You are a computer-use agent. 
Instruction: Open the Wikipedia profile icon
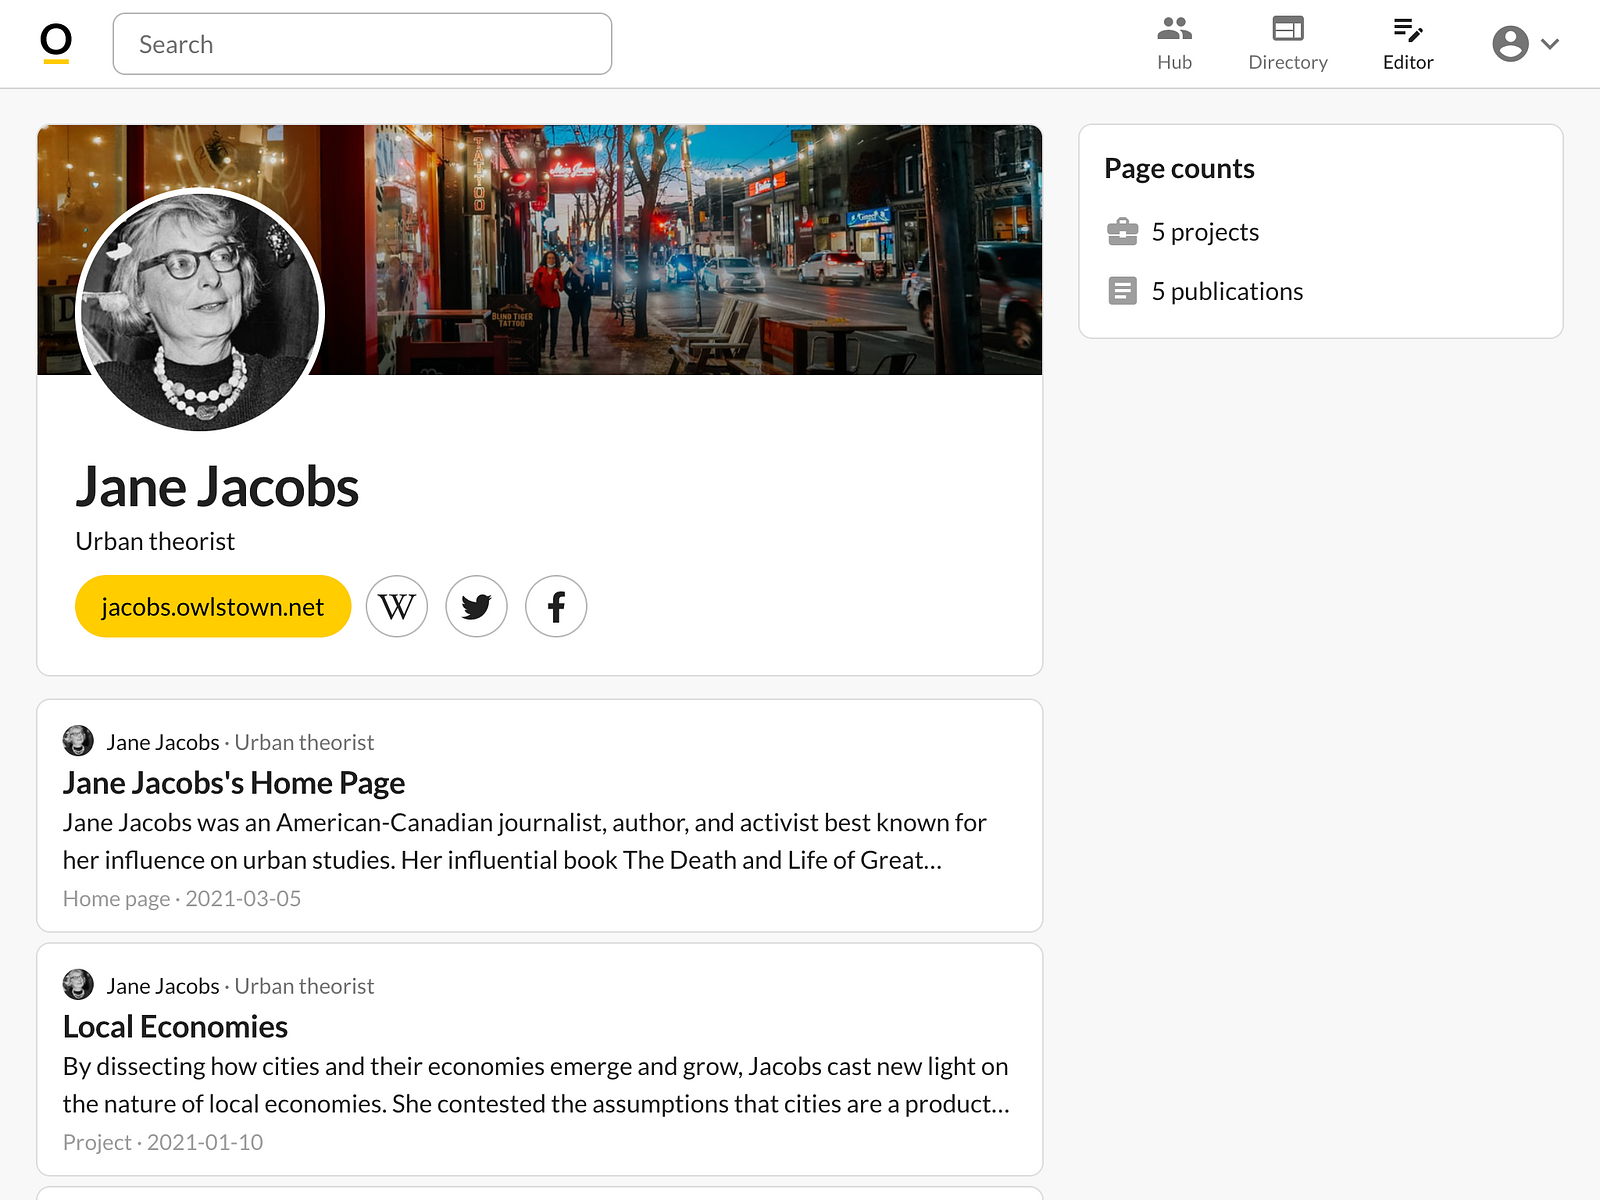[397, 606]
